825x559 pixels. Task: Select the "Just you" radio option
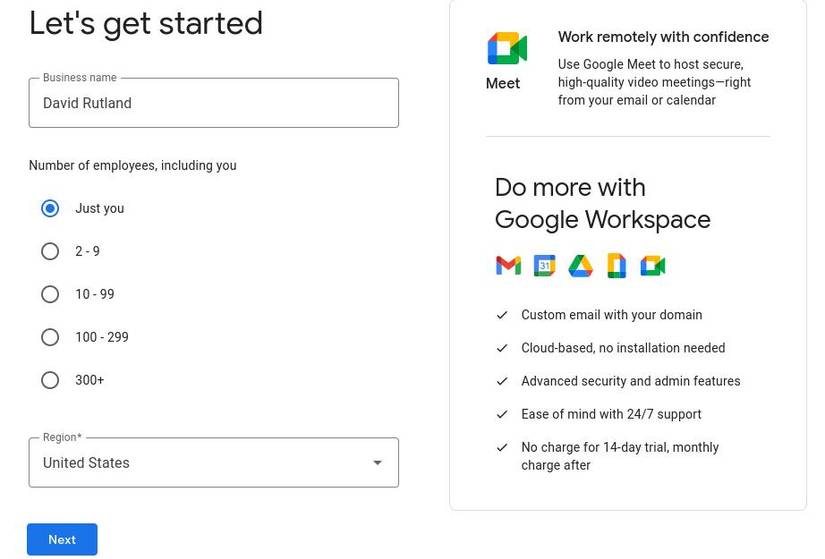tap(50, 208)
